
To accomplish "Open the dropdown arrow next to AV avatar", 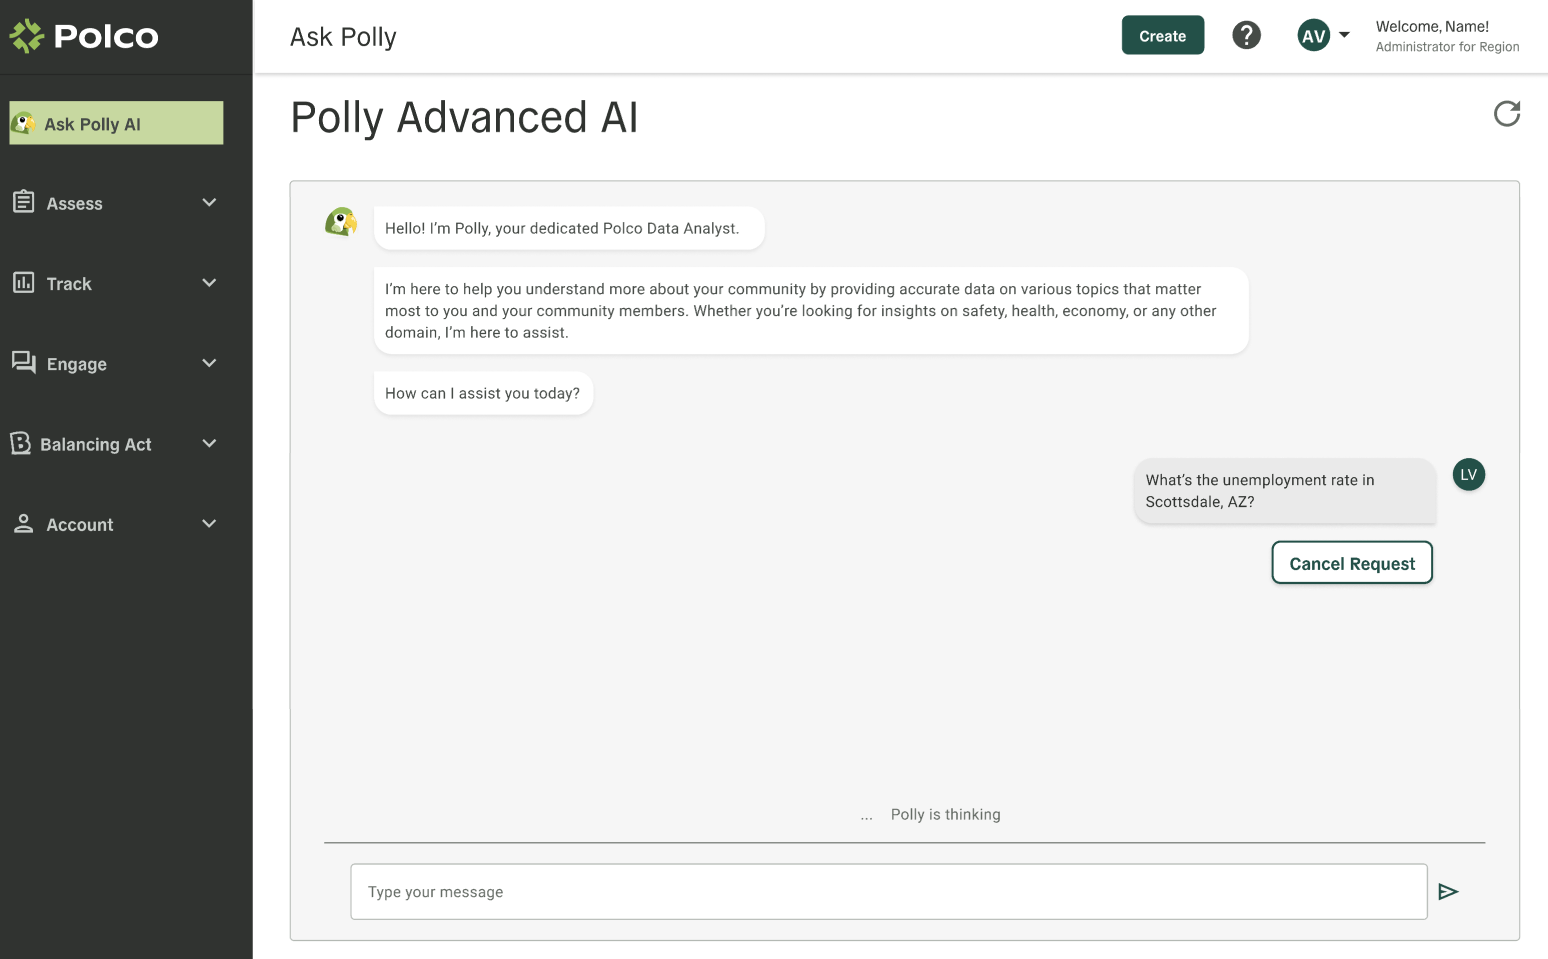I will click(x=1344, y=35).
